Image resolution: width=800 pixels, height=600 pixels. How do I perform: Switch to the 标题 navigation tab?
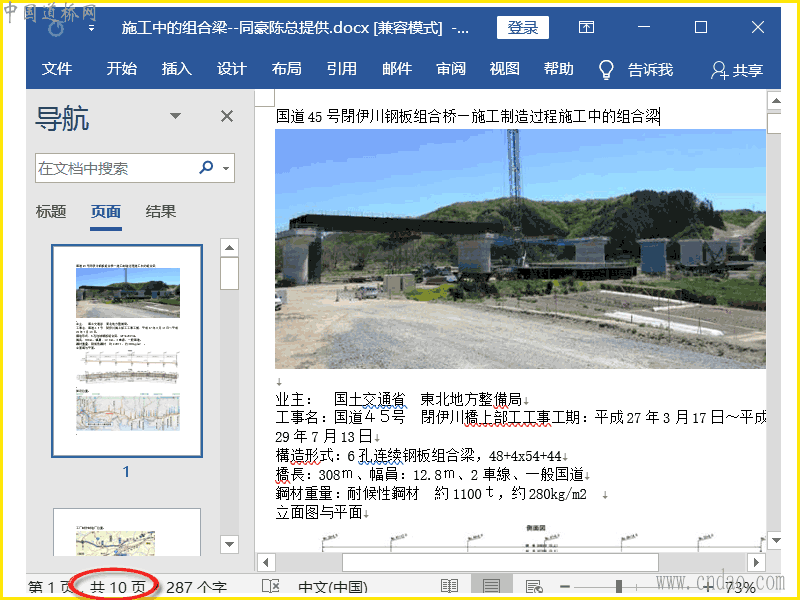51,212
